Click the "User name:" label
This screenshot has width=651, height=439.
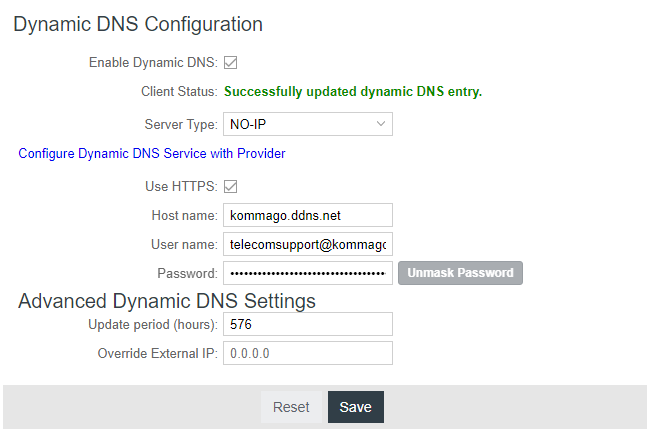[x=184, y=244]
